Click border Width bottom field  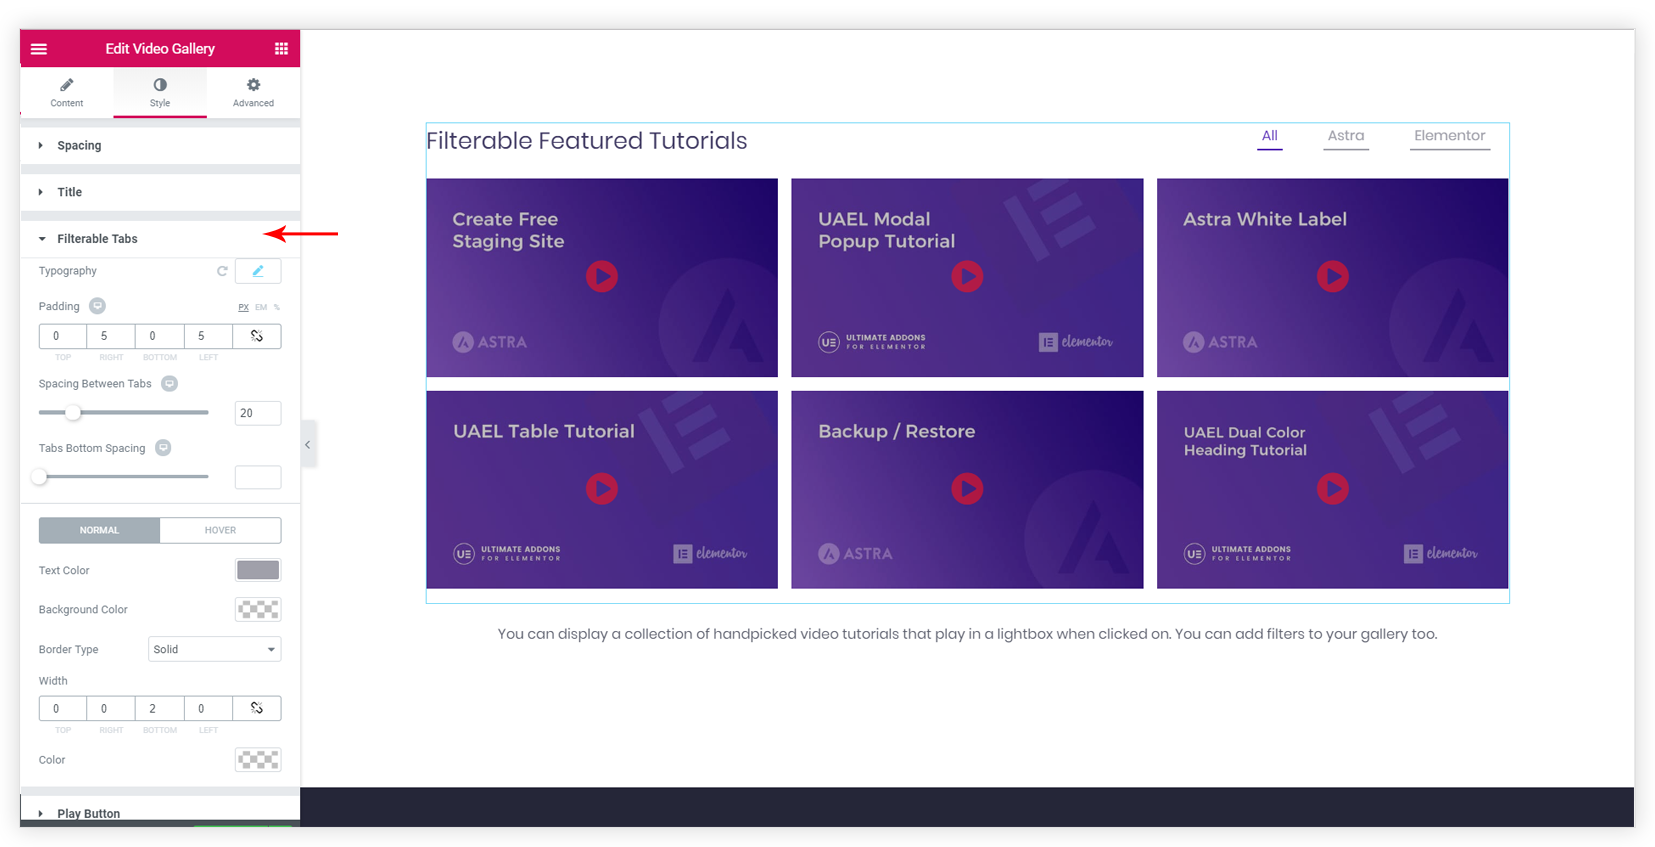click(159, 708)
